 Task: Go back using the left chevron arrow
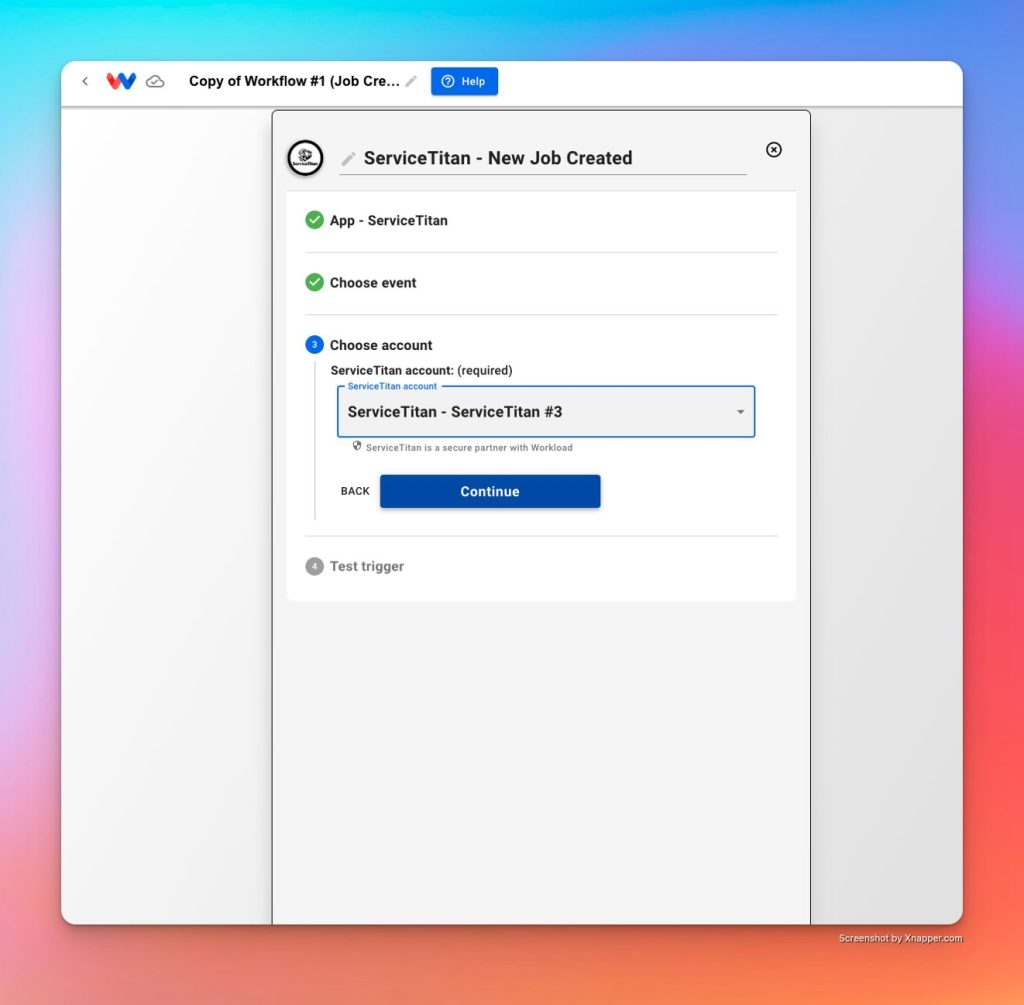85,81
